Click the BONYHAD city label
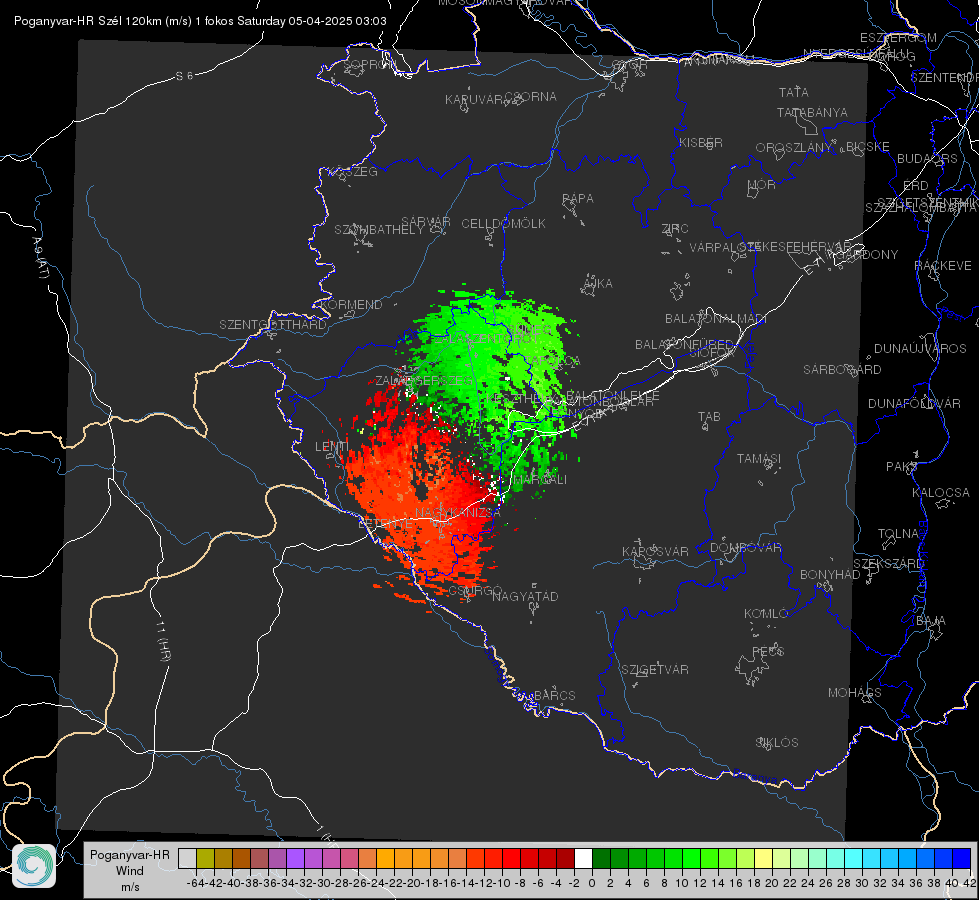 click(x=830, y=575)
